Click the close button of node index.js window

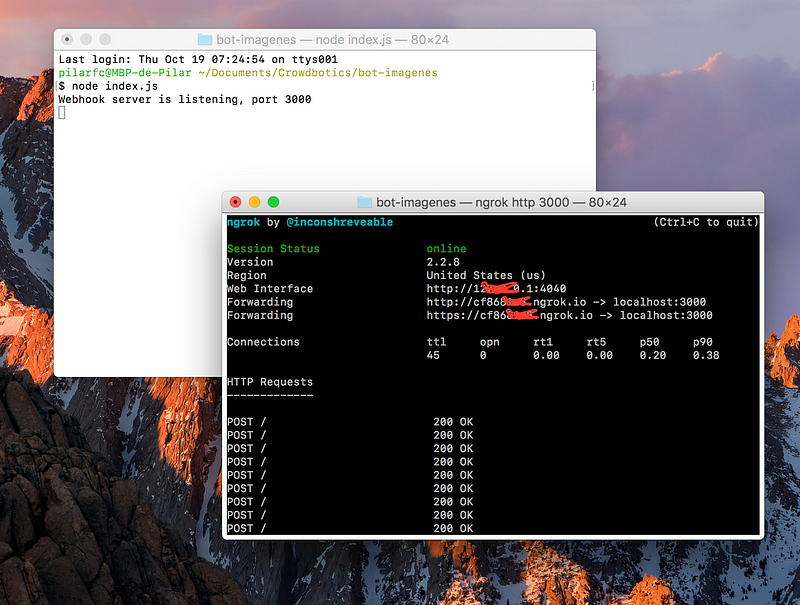click(x=67, y=39)
